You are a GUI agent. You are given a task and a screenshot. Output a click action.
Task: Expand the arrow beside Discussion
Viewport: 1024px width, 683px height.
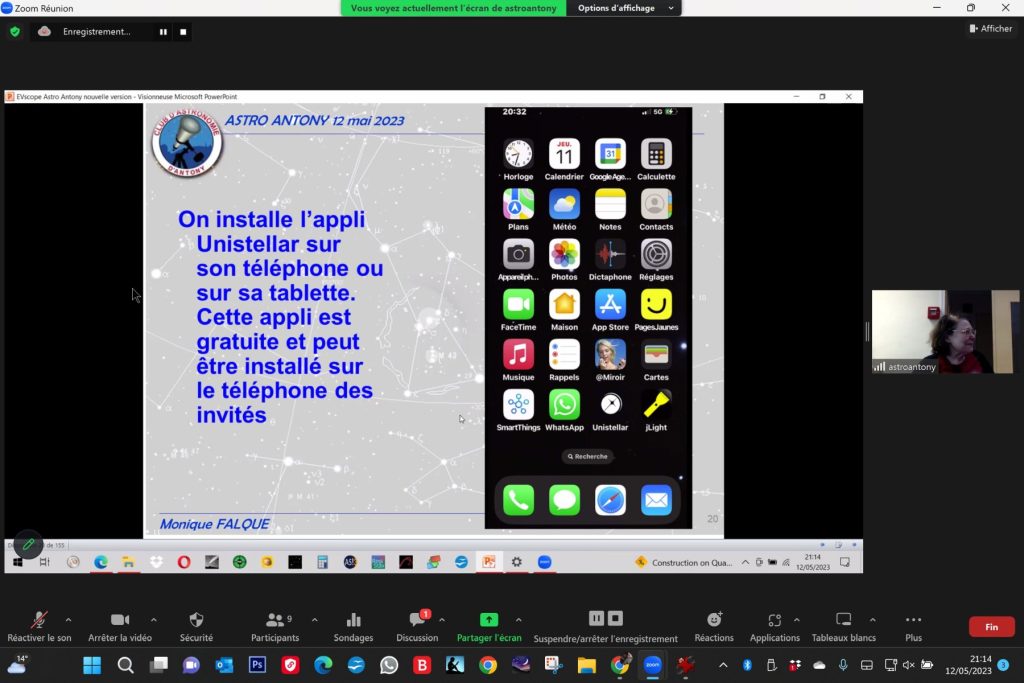[442, 620]
